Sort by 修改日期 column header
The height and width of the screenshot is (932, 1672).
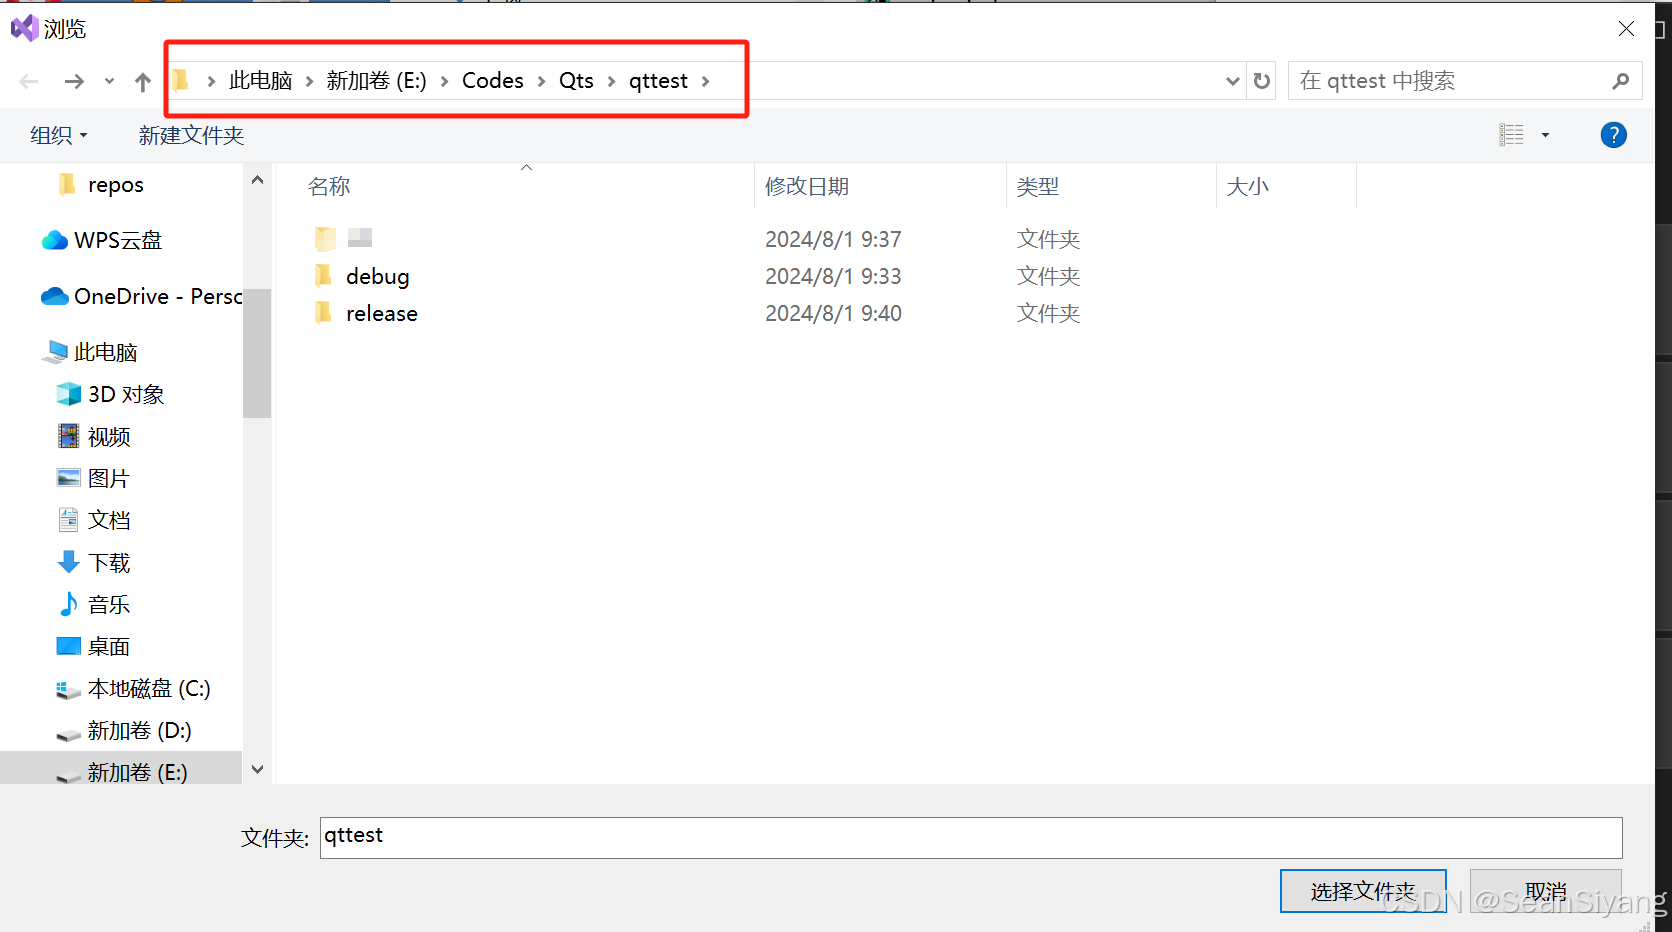click(x=806, y=186)
